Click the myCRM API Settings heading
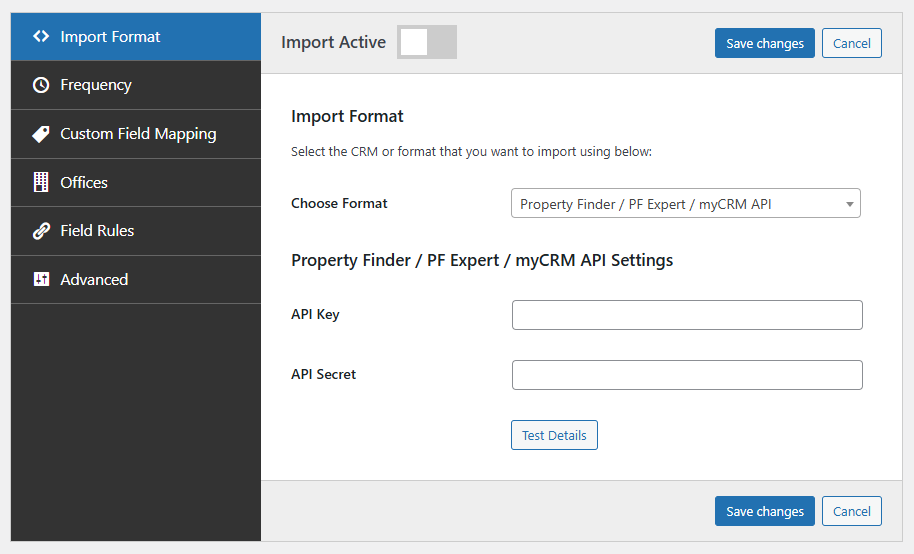The image size is (914, 554). 482,260
